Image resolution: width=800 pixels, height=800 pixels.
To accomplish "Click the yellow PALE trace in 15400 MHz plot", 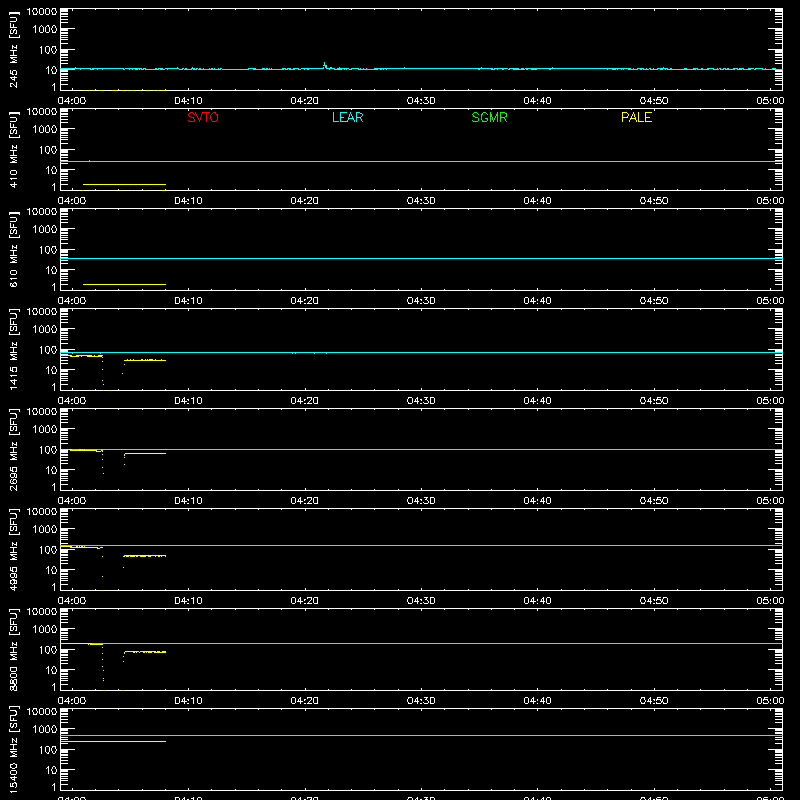I will (x=113, y=741).
